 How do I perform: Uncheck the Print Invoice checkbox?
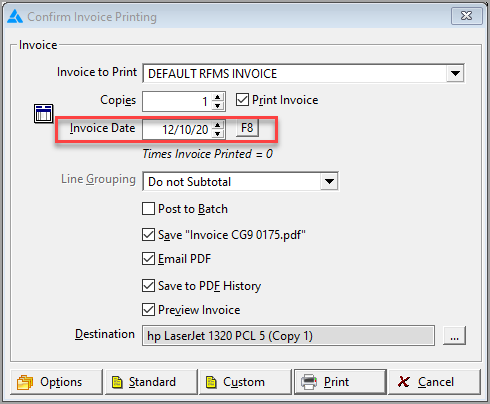[242, 100]
